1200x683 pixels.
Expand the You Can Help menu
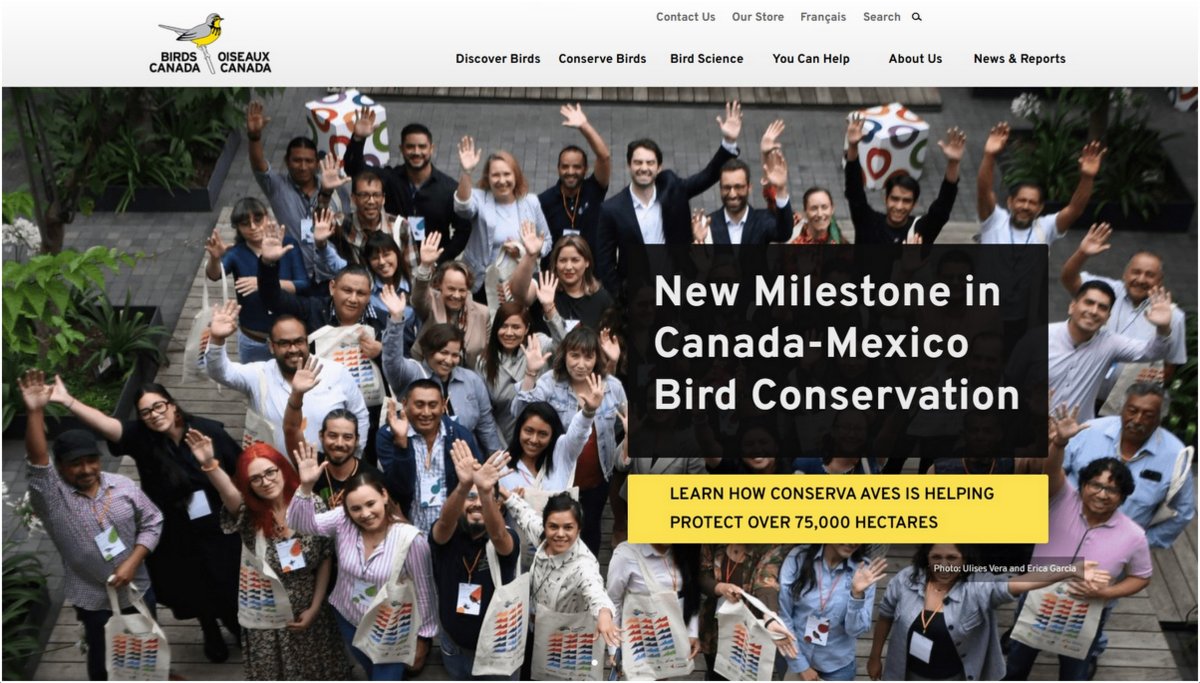coord(811,59)
